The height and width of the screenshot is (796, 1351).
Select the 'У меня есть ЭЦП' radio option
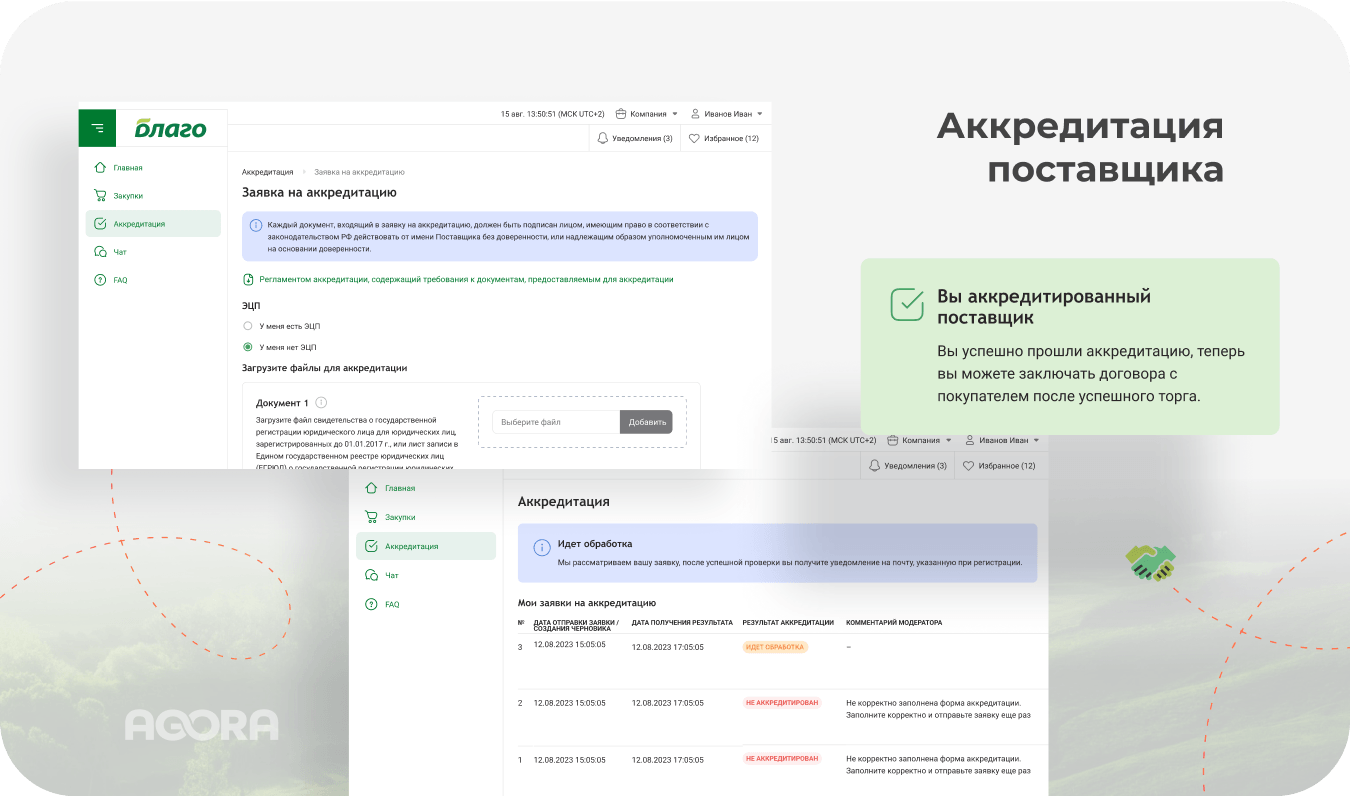pos(248,326)
